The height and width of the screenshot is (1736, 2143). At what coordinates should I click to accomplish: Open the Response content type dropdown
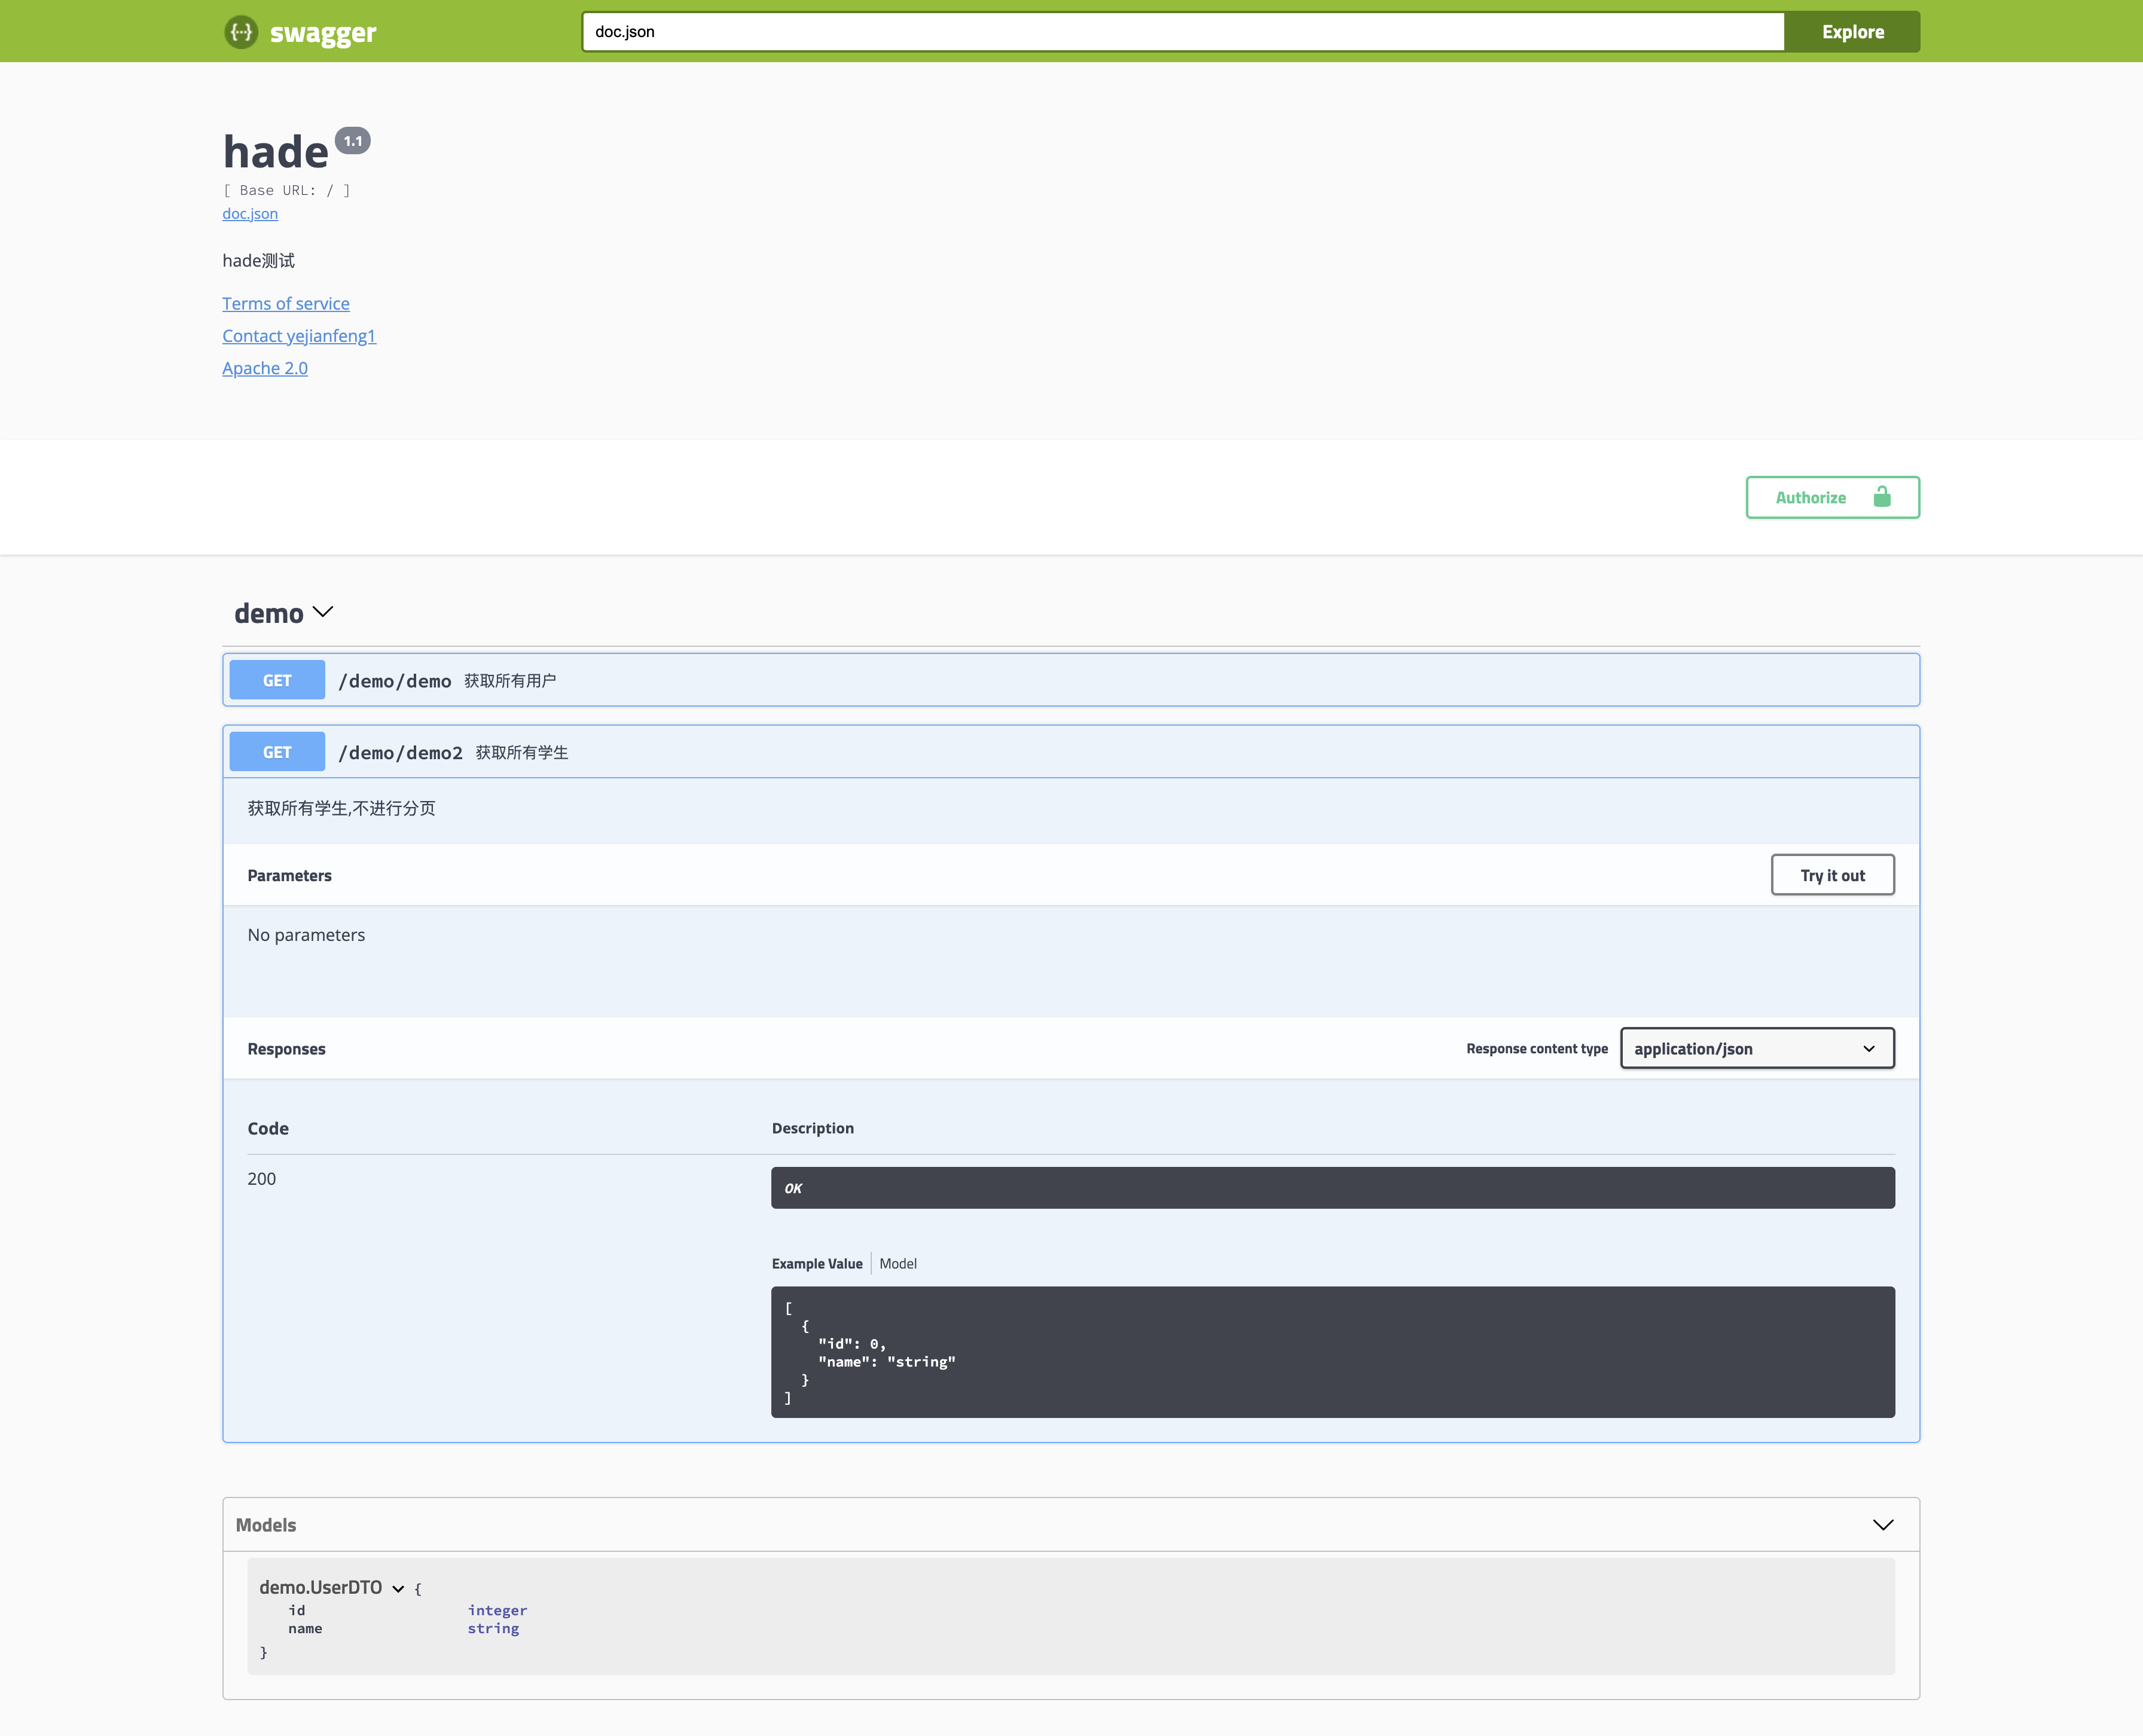pyautogui.click(x=1757, y=1048)
